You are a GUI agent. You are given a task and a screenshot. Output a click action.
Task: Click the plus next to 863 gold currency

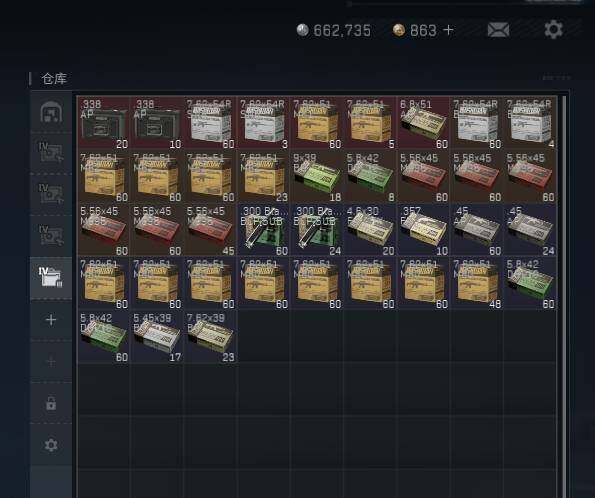point(448,30)
